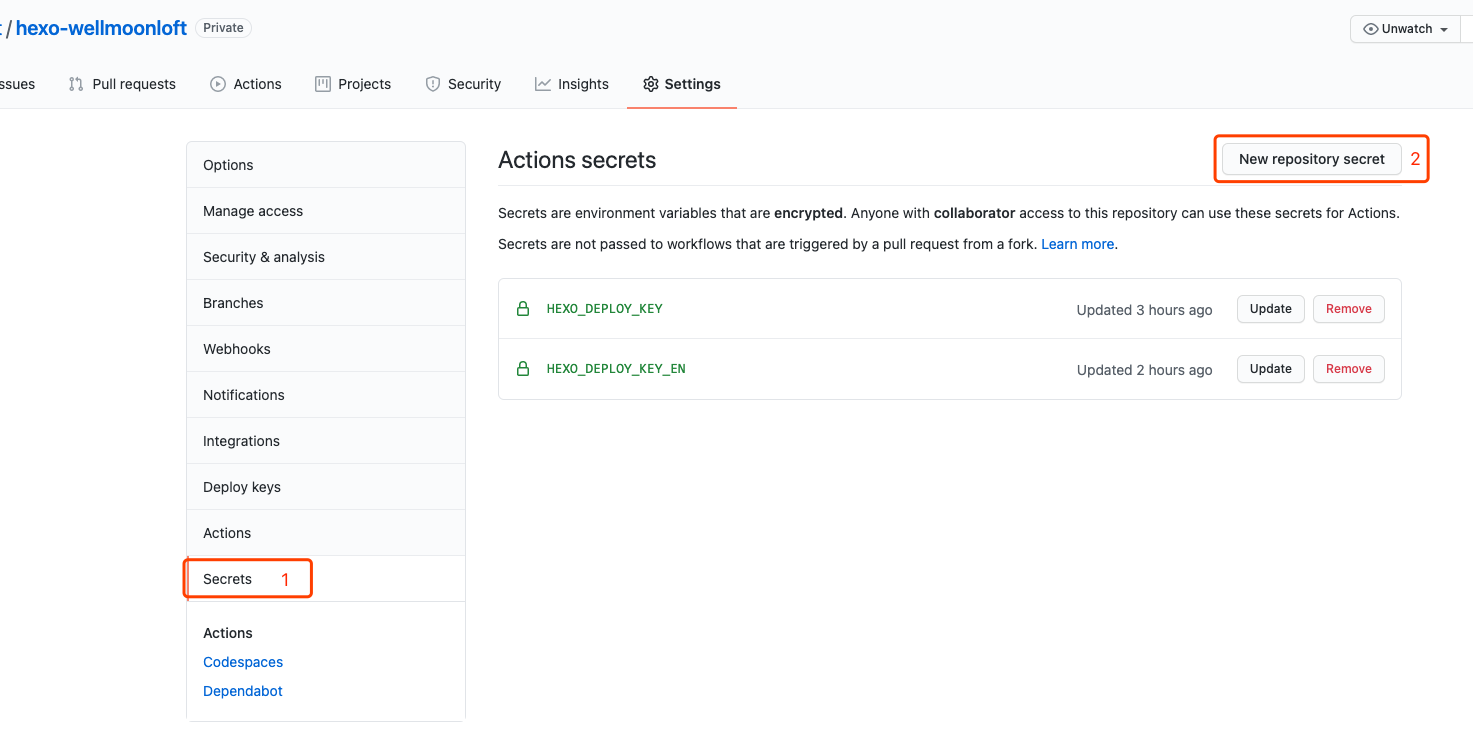Open the Codespaces secrets link
The image size is (1473, 730).
click(243, 662)
